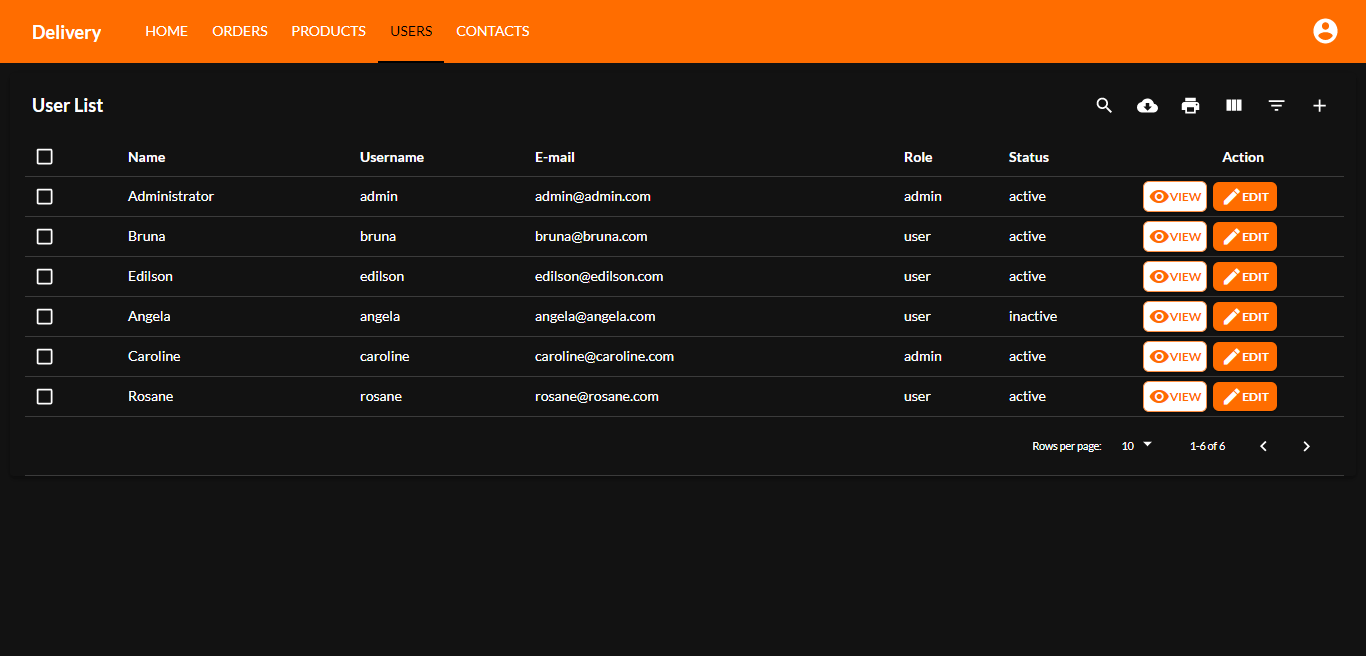1366x656 pixels.
Task: Open the Products menu item
Action: 329,31
